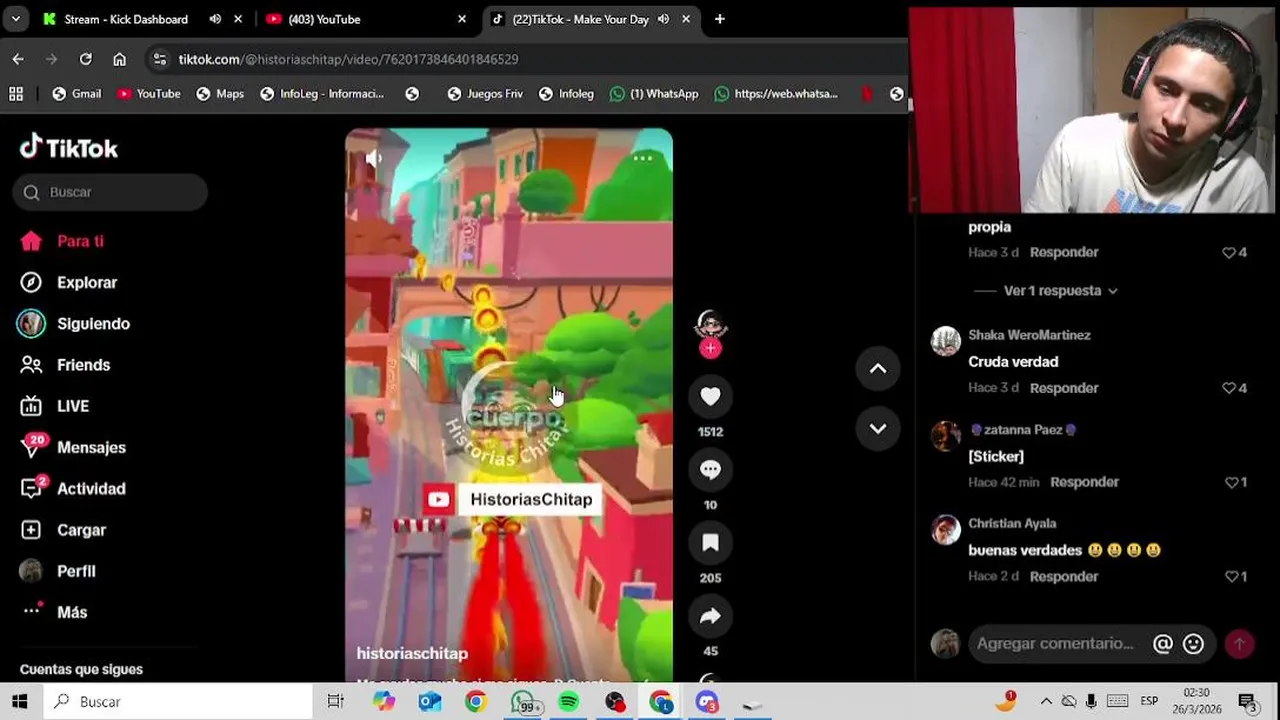
Task: Reply to Shaka WeroMartinez's comment
Action: point(1064,388)
